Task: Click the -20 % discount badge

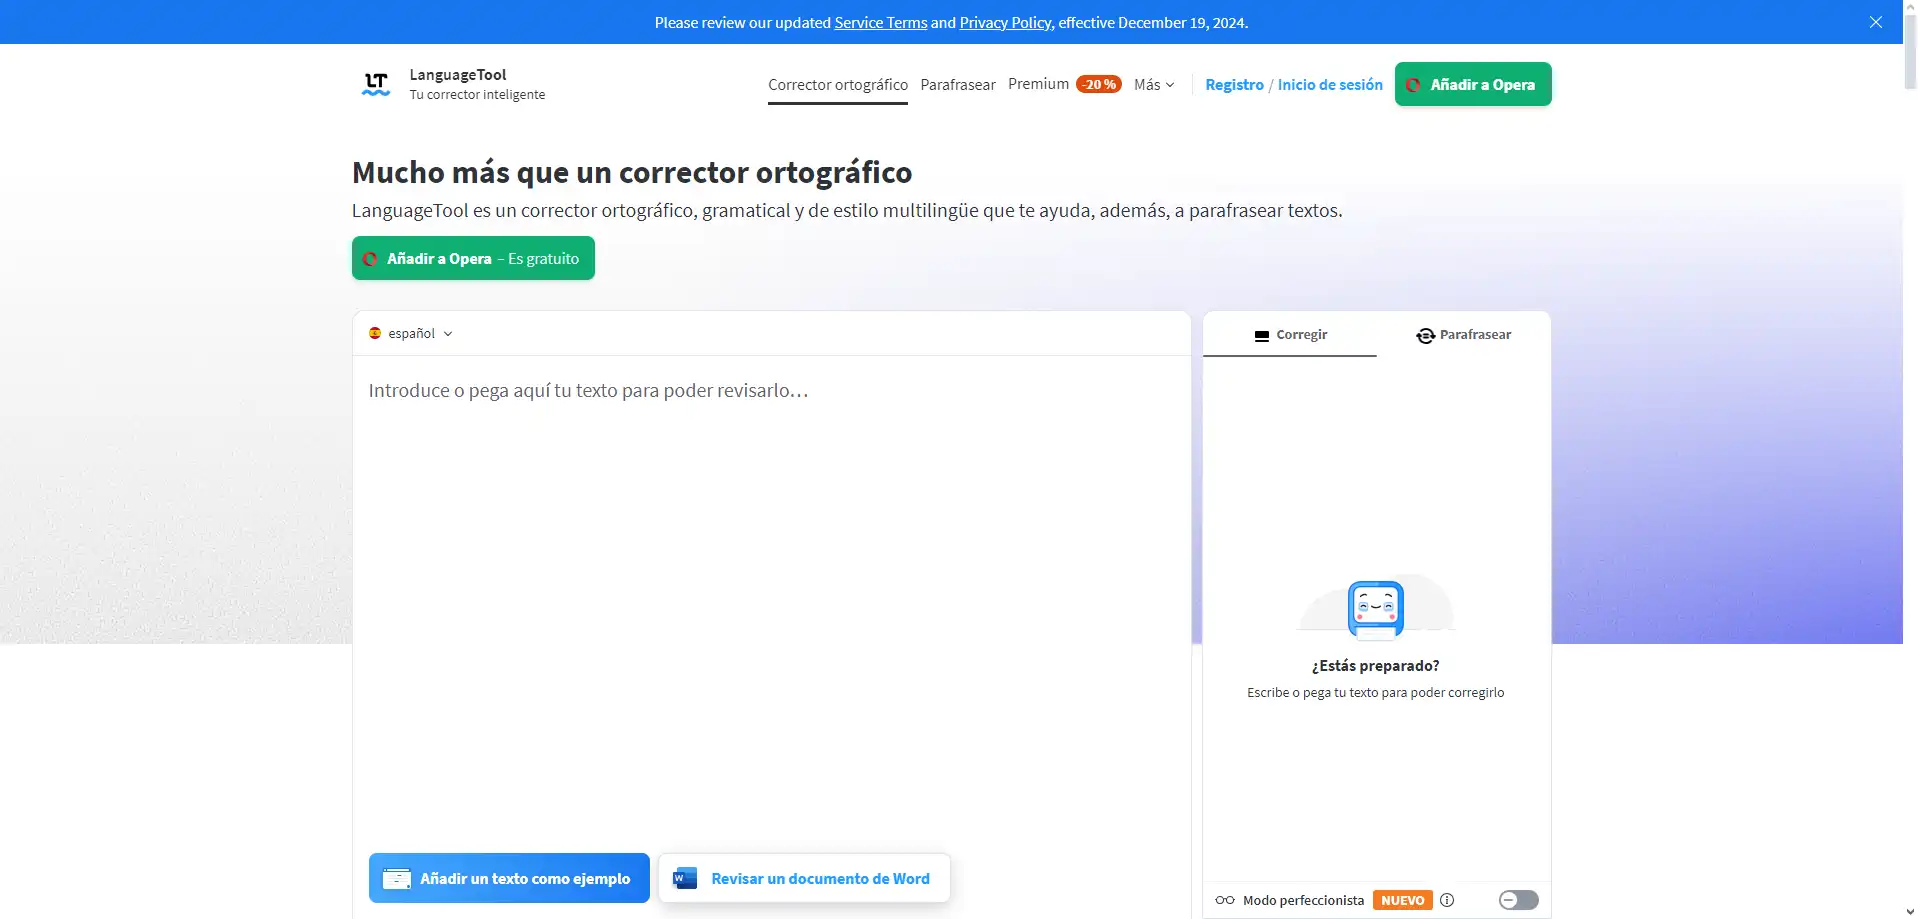Action: tap(1099, 84)
